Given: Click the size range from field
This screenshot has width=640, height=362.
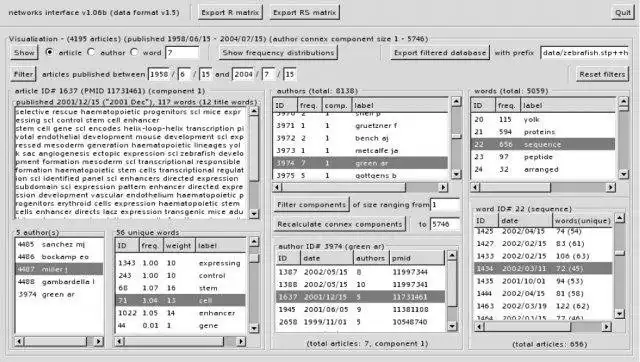Looking at the screenshot, I should click(445, 204).
